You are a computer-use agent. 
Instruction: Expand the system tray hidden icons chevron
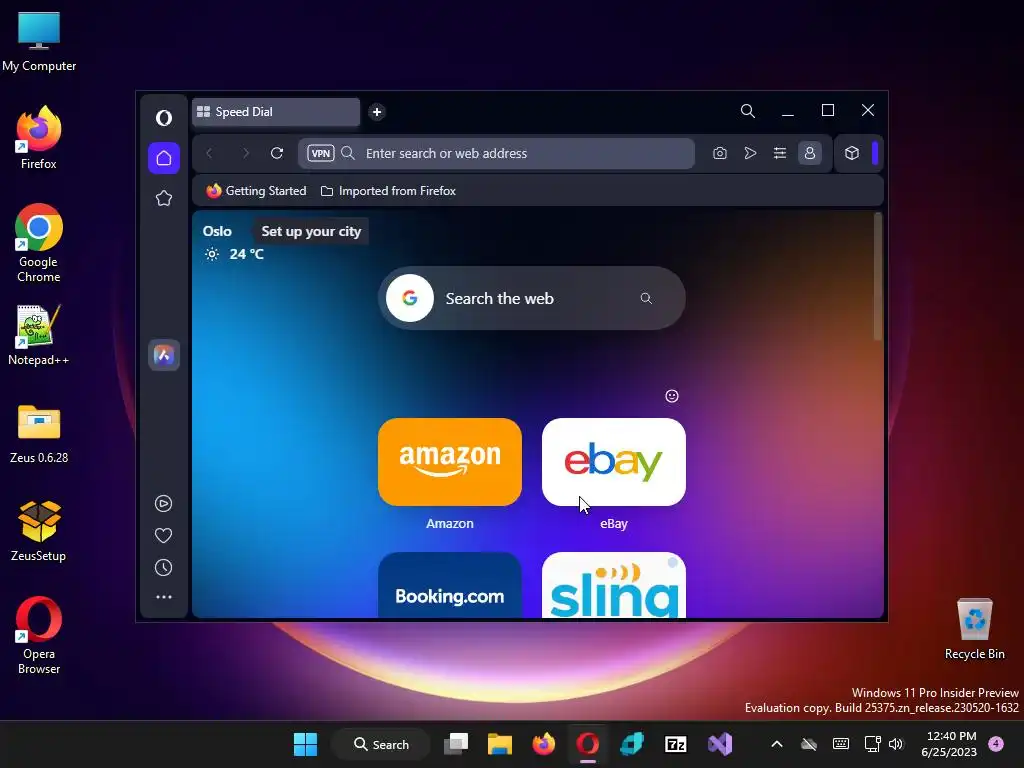[776, 744]
